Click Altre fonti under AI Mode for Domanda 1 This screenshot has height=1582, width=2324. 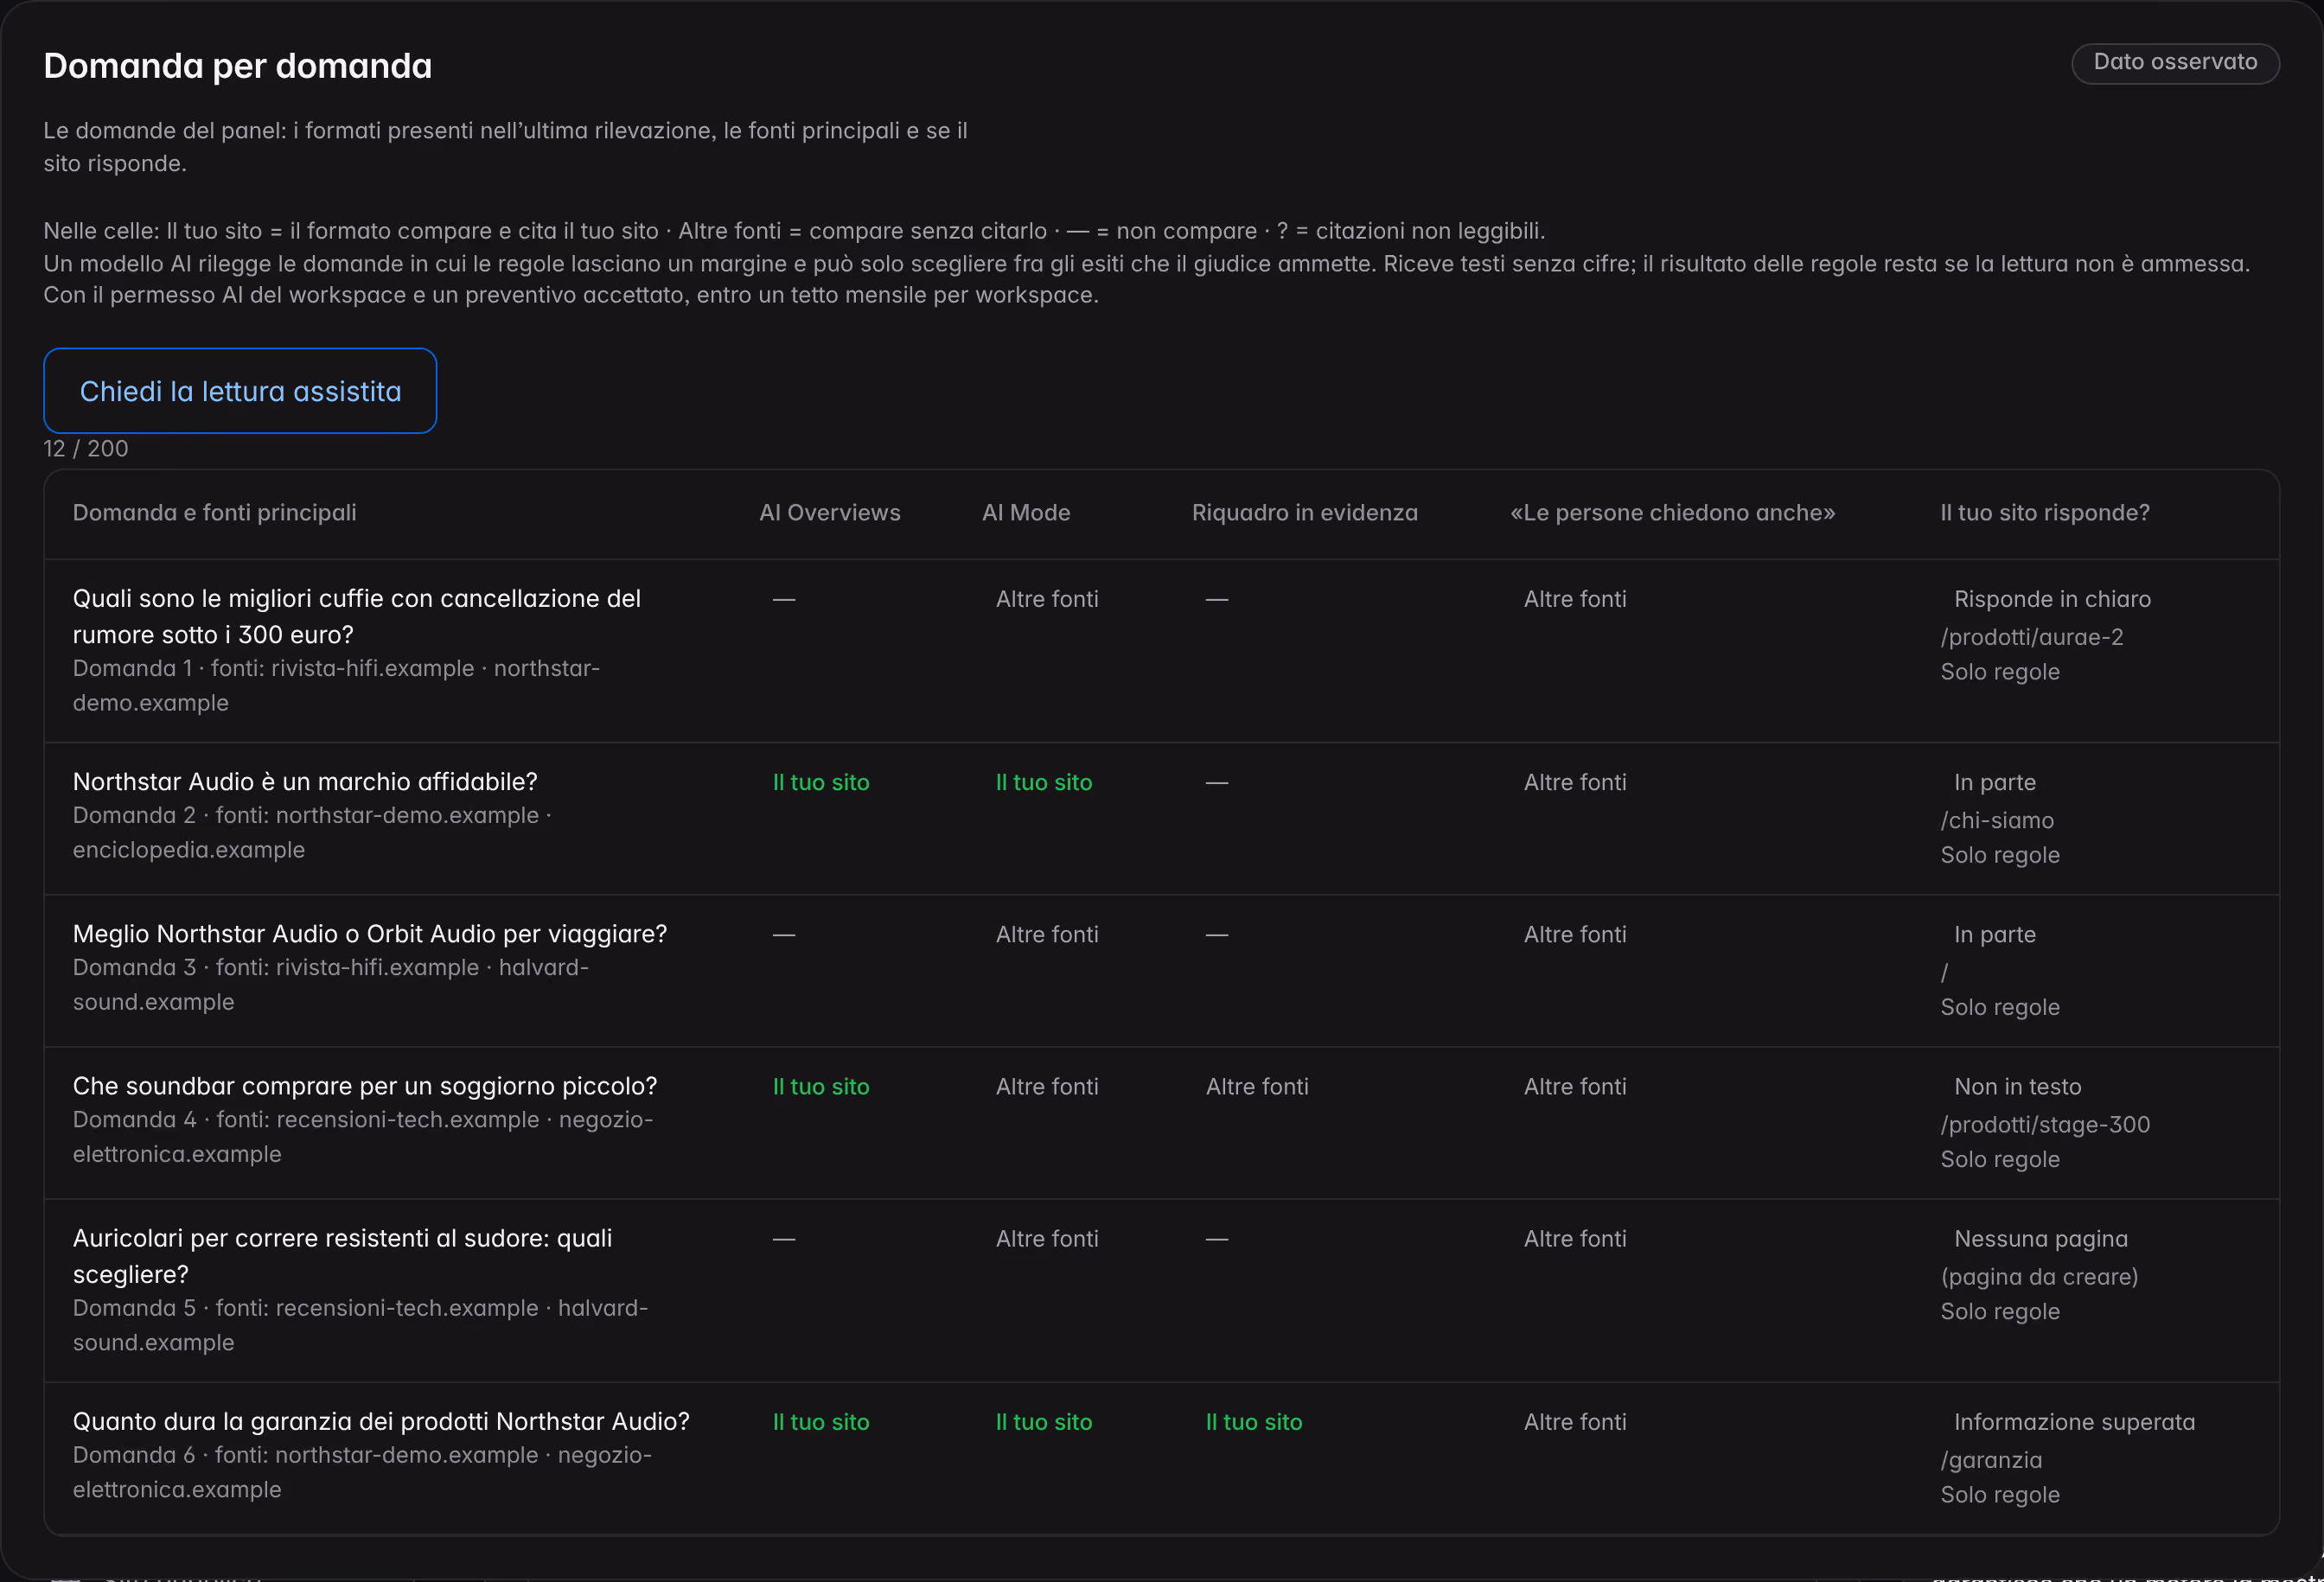[x=1046, y=599]
